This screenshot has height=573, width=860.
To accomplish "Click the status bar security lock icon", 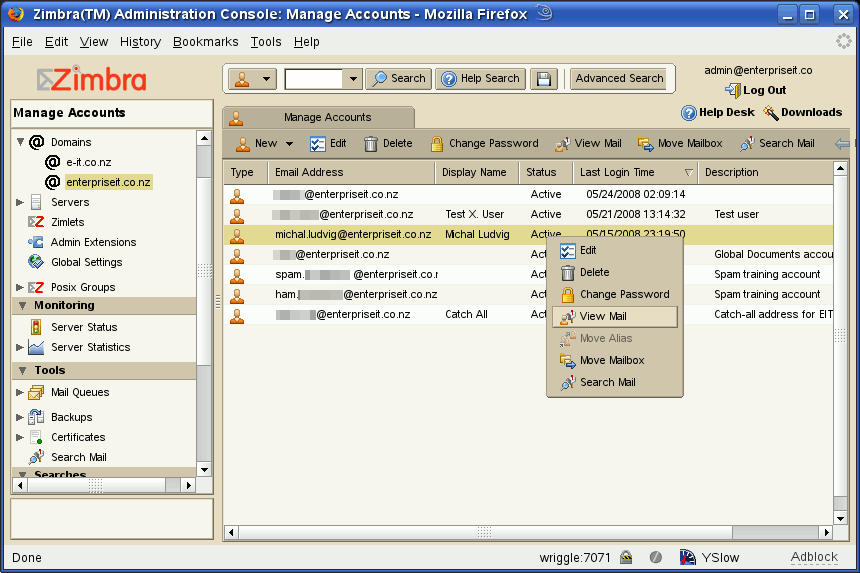I will tap(626, 558).
